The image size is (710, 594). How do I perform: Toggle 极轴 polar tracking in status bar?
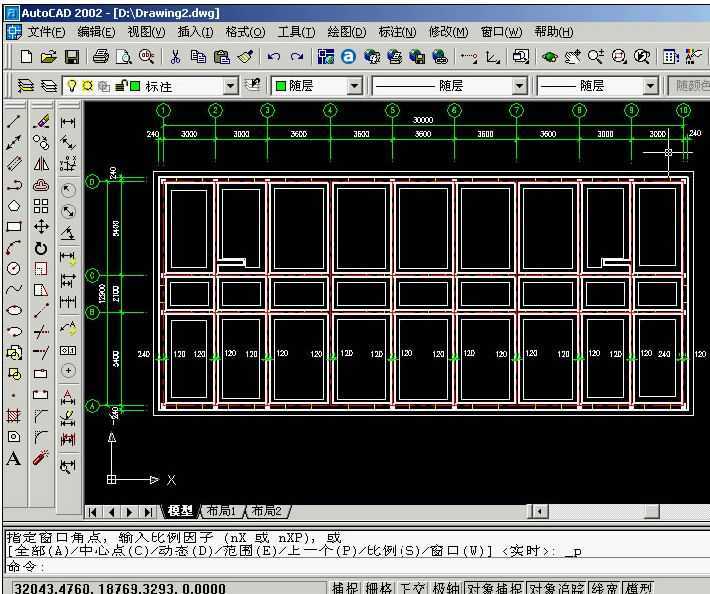click(x=446, y=587)
